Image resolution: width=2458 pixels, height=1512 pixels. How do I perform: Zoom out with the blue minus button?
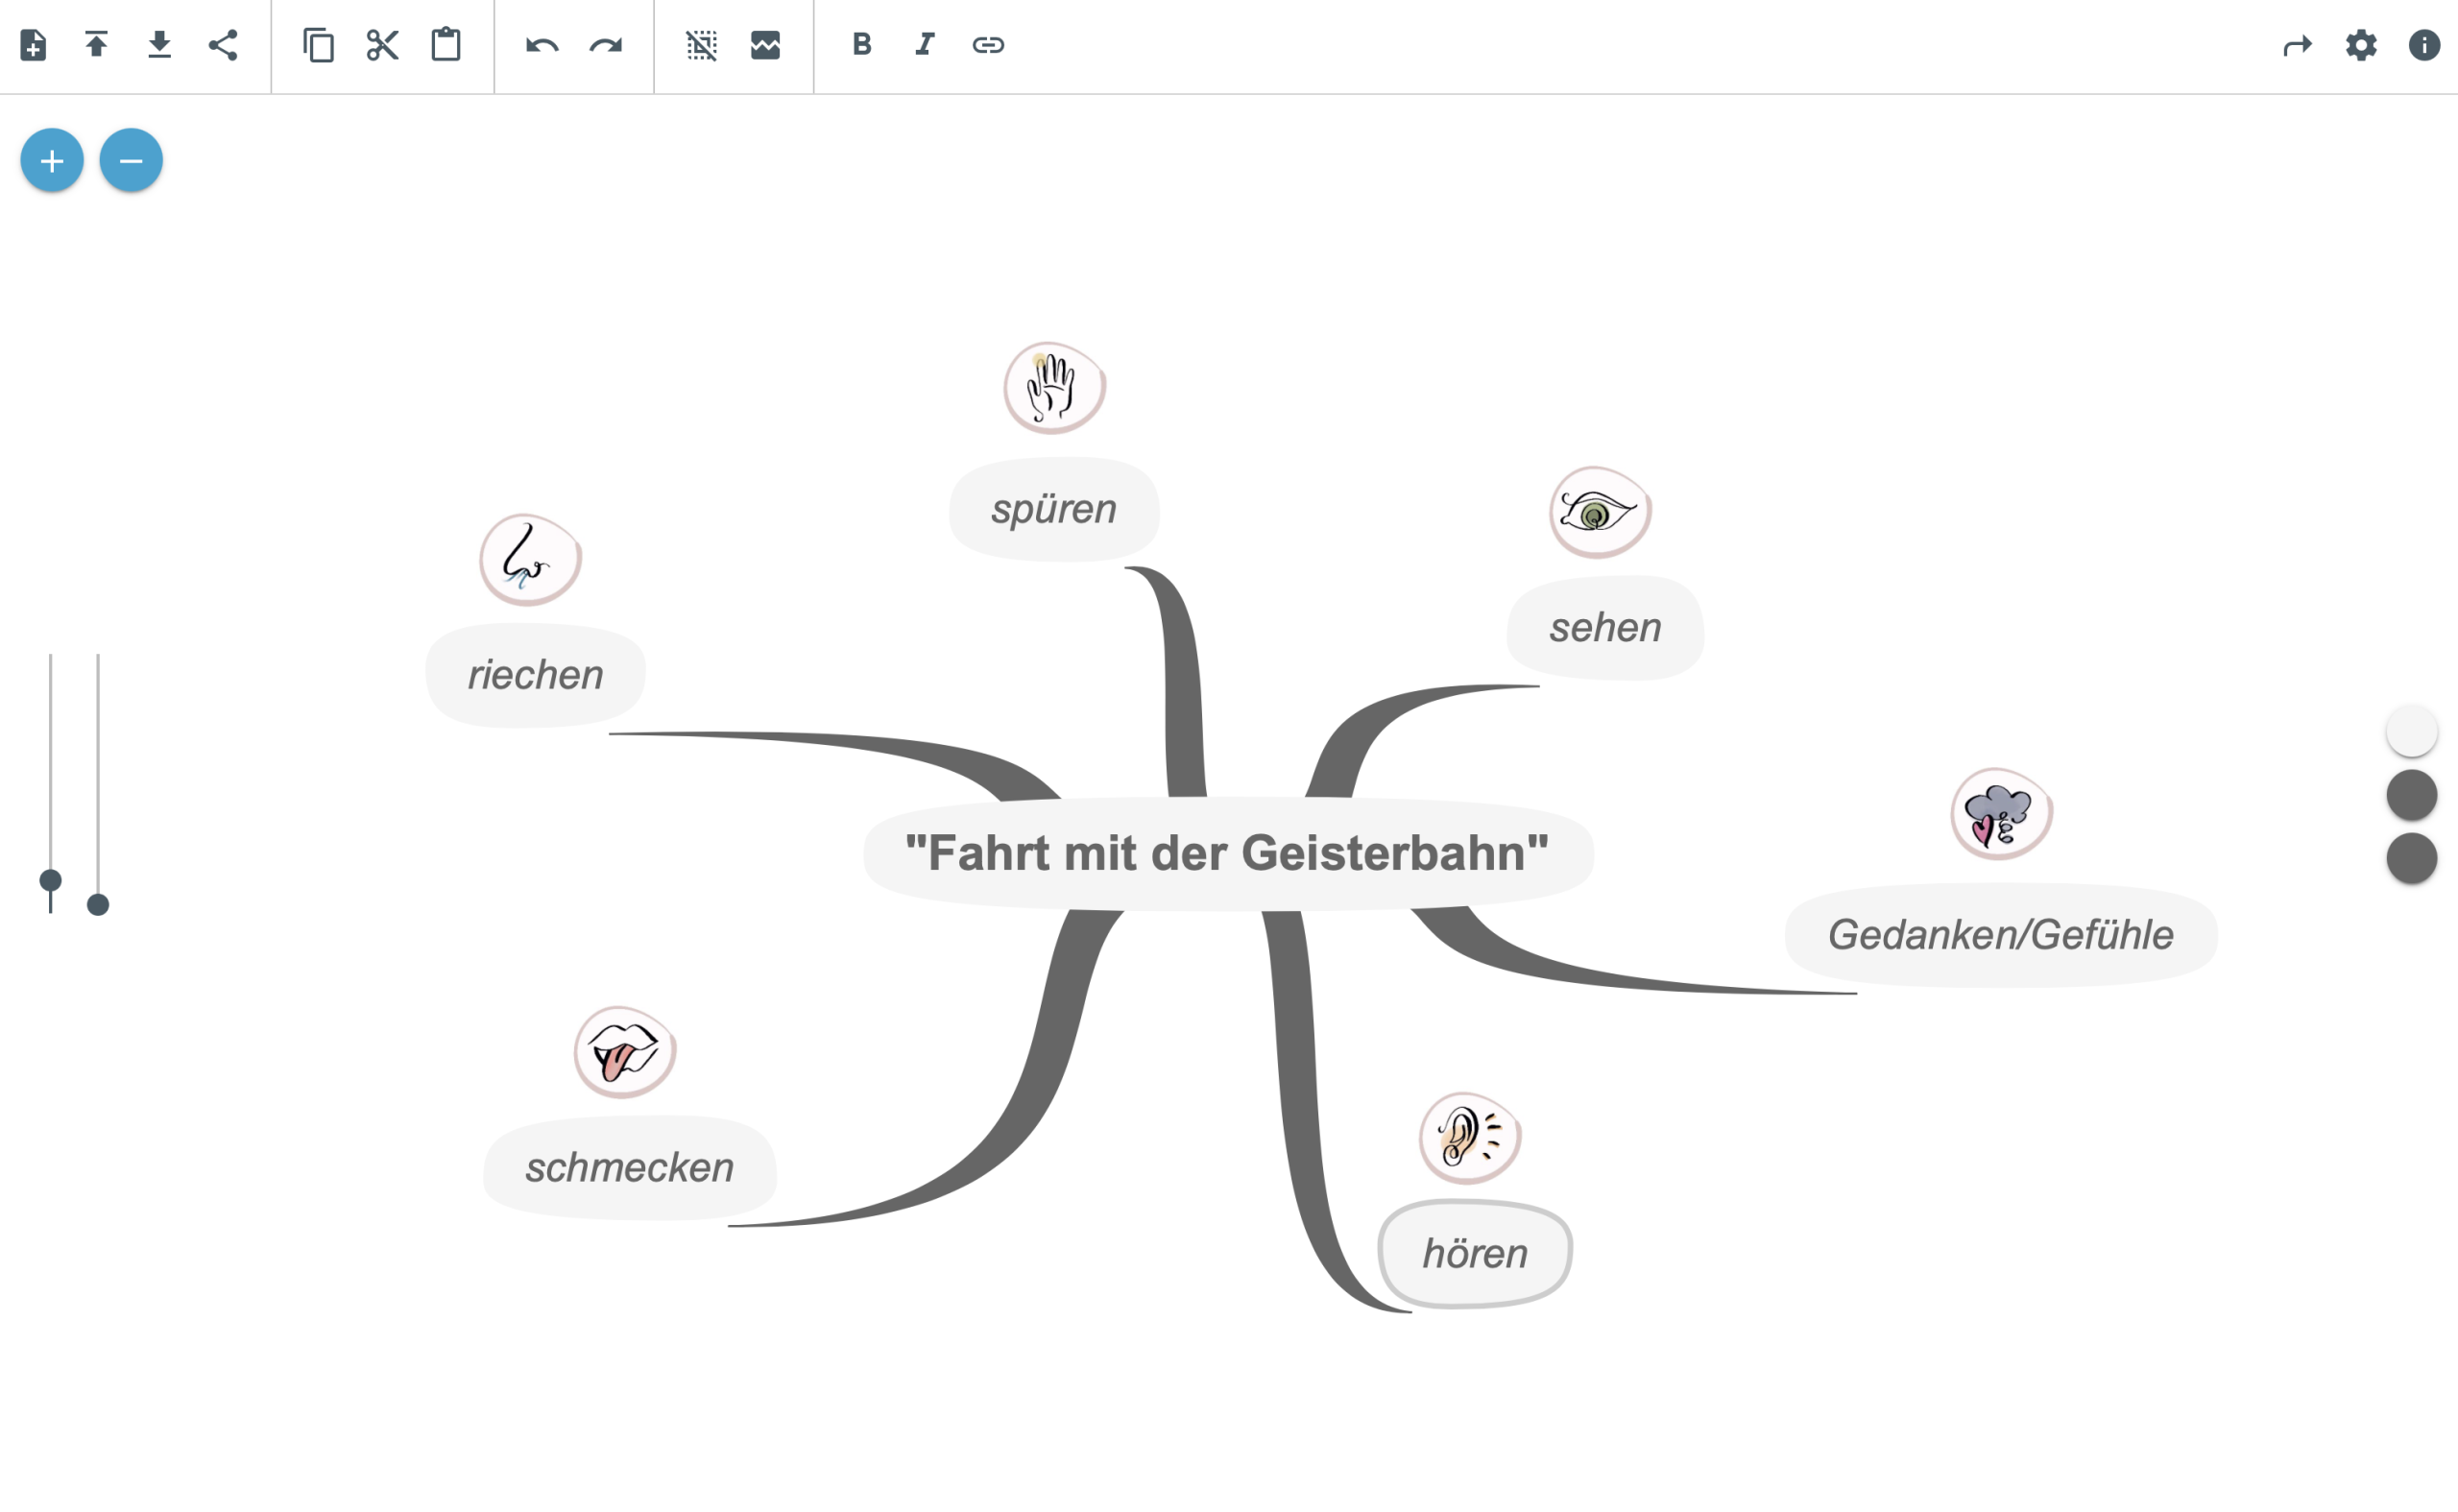click(x=131, y=160)
